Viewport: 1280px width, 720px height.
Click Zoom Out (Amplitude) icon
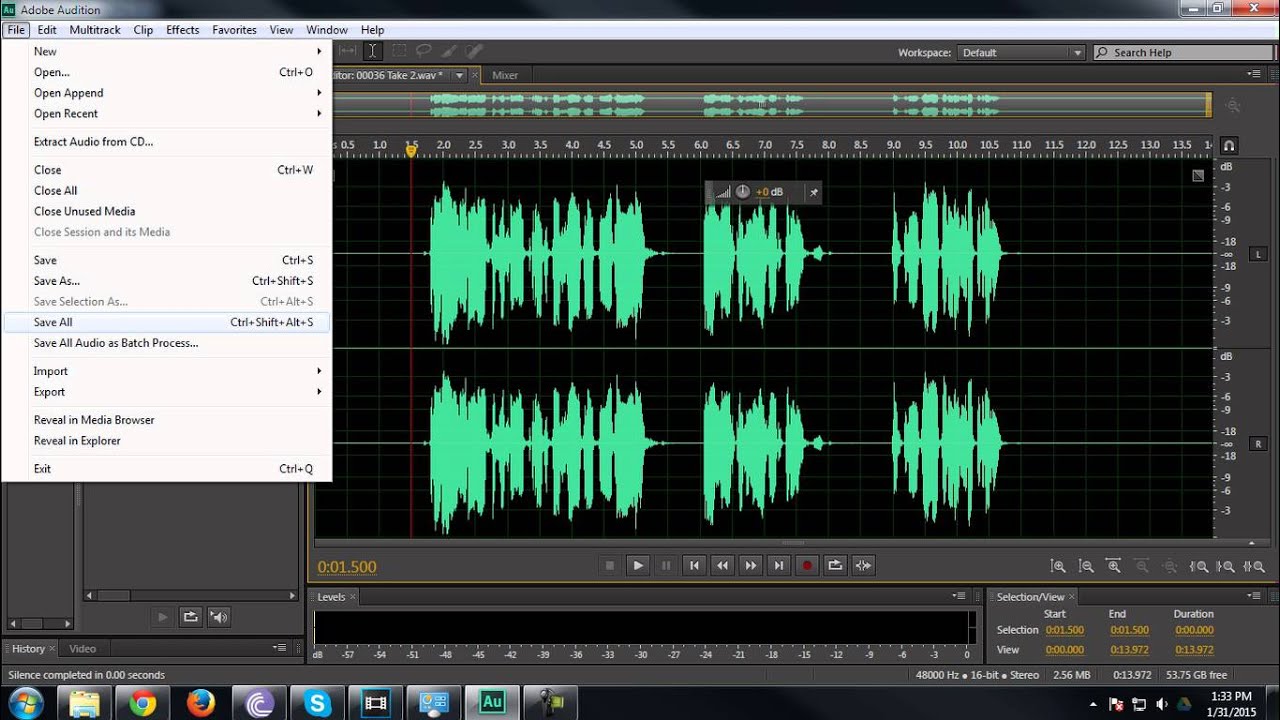(x=1086, y=566)
